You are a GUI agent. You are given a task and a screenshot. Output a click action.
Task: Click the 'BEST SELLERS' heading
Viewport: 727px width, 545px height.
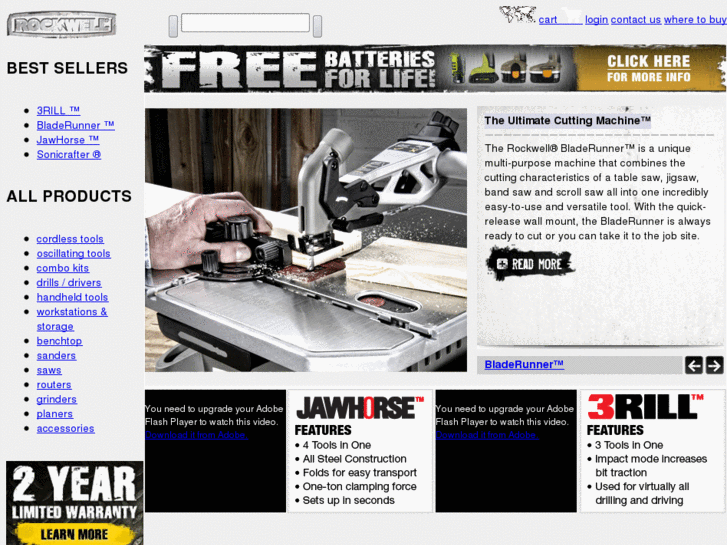click(67, 68)
